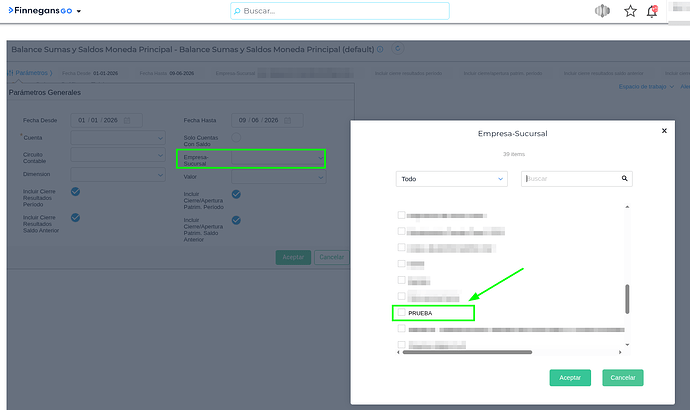The image size is (690, 410).
Task: Open the Todo filter dropdown
Action: (451, 179)
